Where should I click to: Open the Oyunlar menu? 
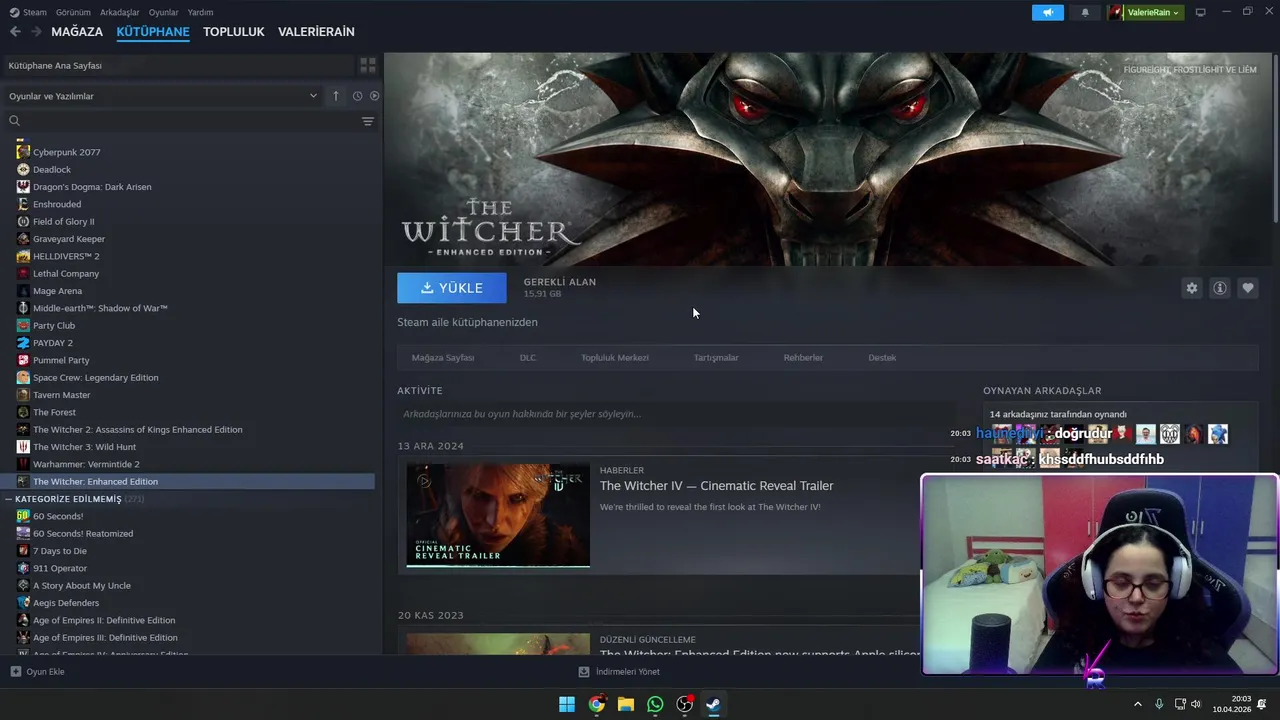tap(163, 12)
